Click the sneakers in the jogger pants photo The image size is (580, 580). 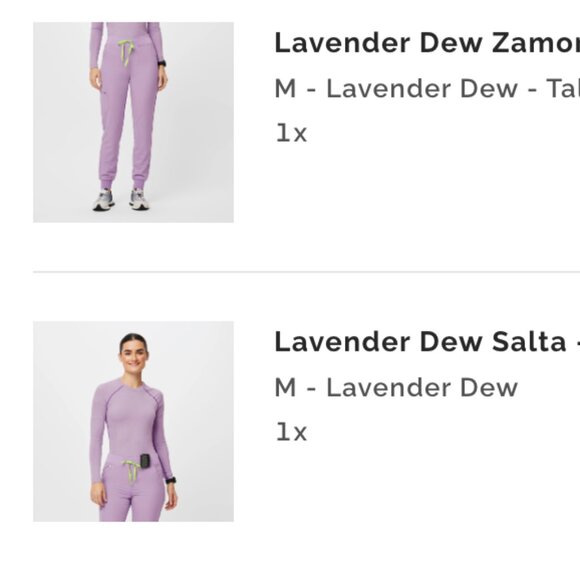click(x=122, y=200)
